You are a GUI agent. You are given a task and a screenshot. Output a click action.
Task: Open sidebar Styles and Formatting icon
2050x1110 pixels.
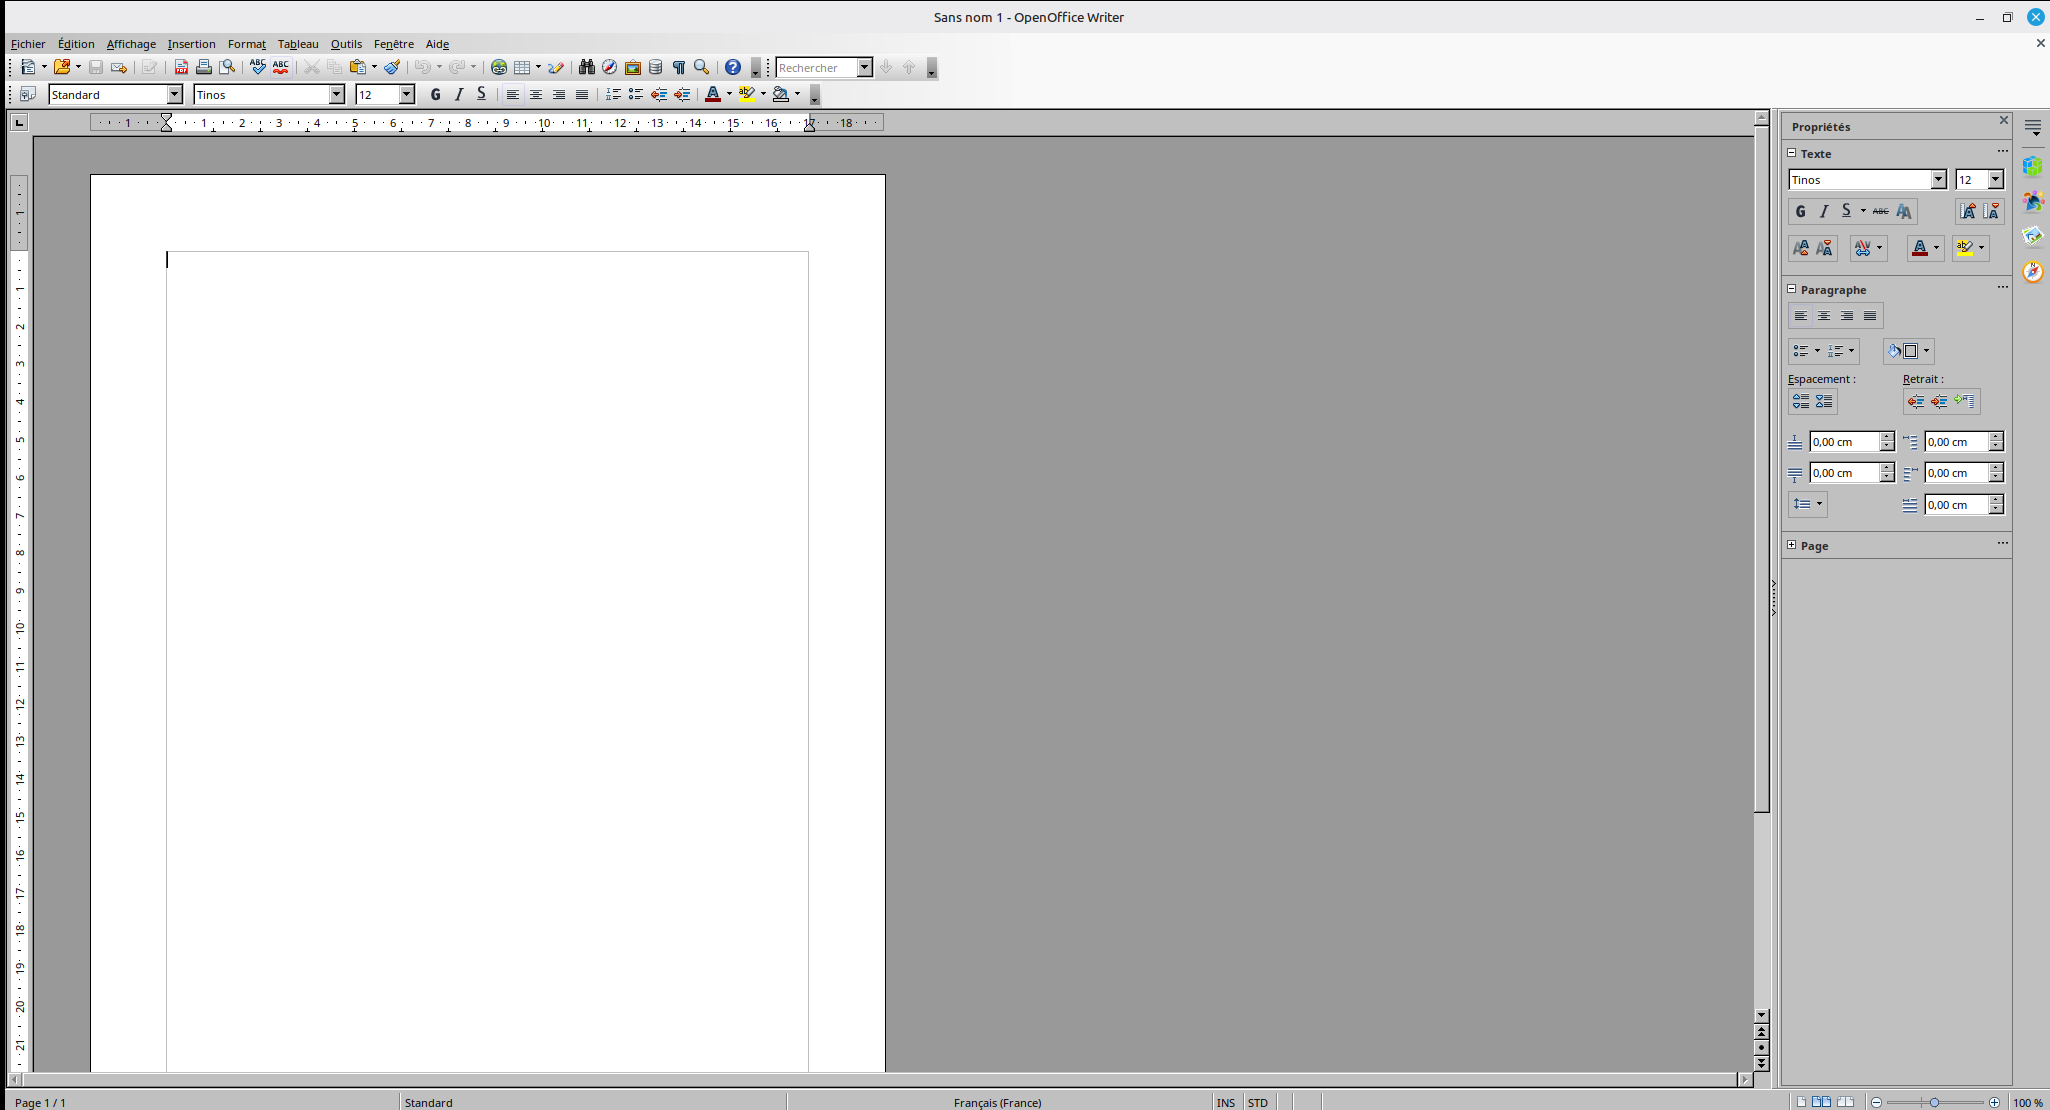(2032, 201)
